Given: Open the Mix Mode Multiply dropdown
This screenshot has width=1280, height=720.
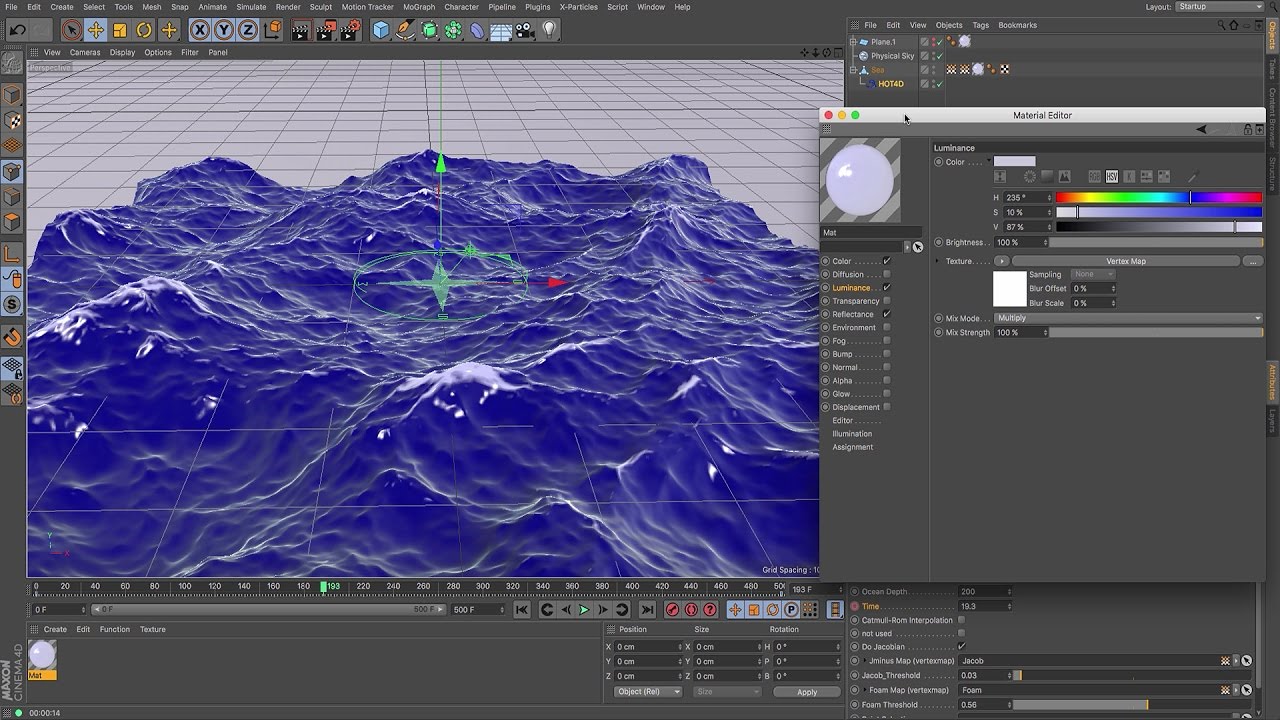Looking at the screenshot, I should 1128,318.
